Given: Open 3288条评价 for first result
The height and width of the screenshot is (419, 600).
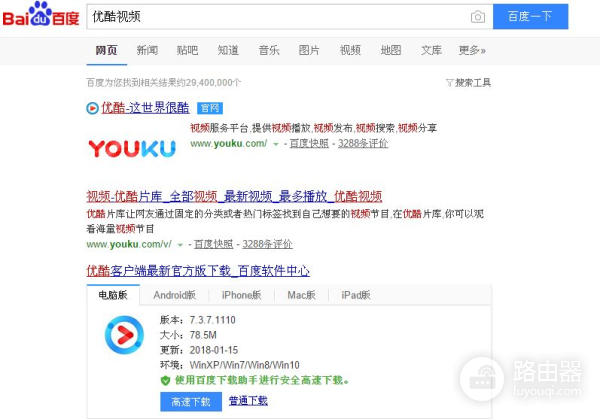Looking at the screenshot, I should [x=363, y=143].
